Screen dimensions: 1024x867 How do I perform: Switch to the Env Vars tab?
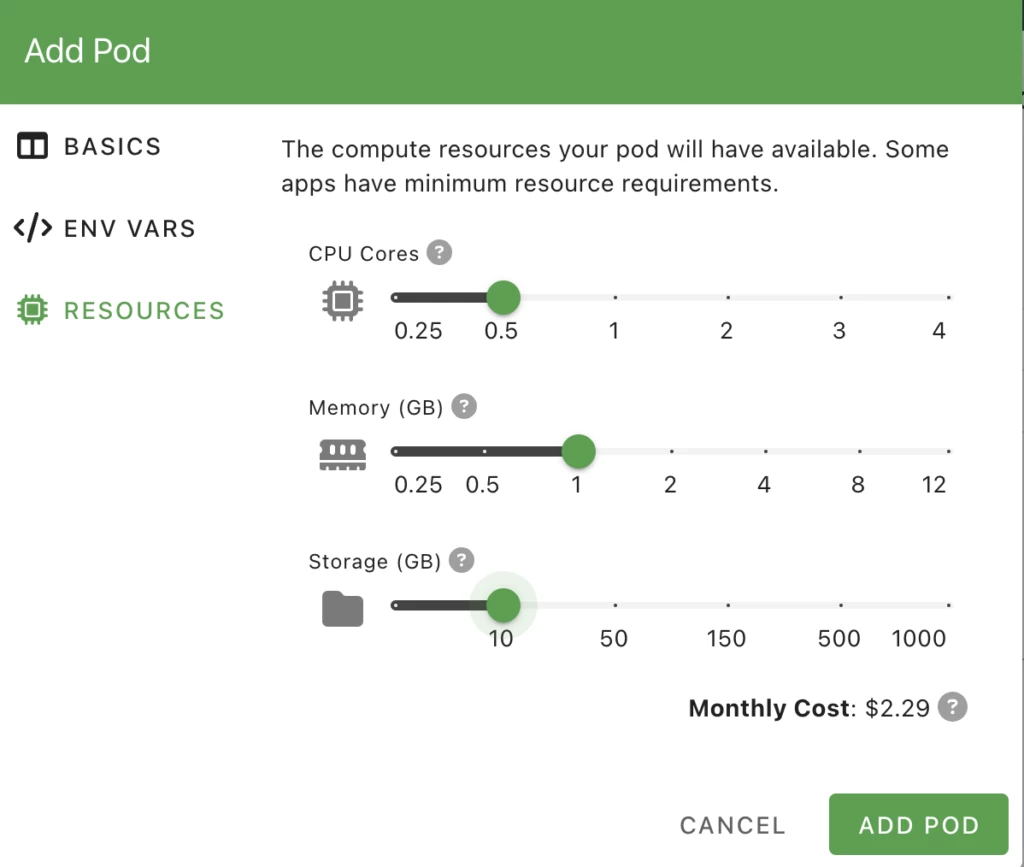(129, 229)
